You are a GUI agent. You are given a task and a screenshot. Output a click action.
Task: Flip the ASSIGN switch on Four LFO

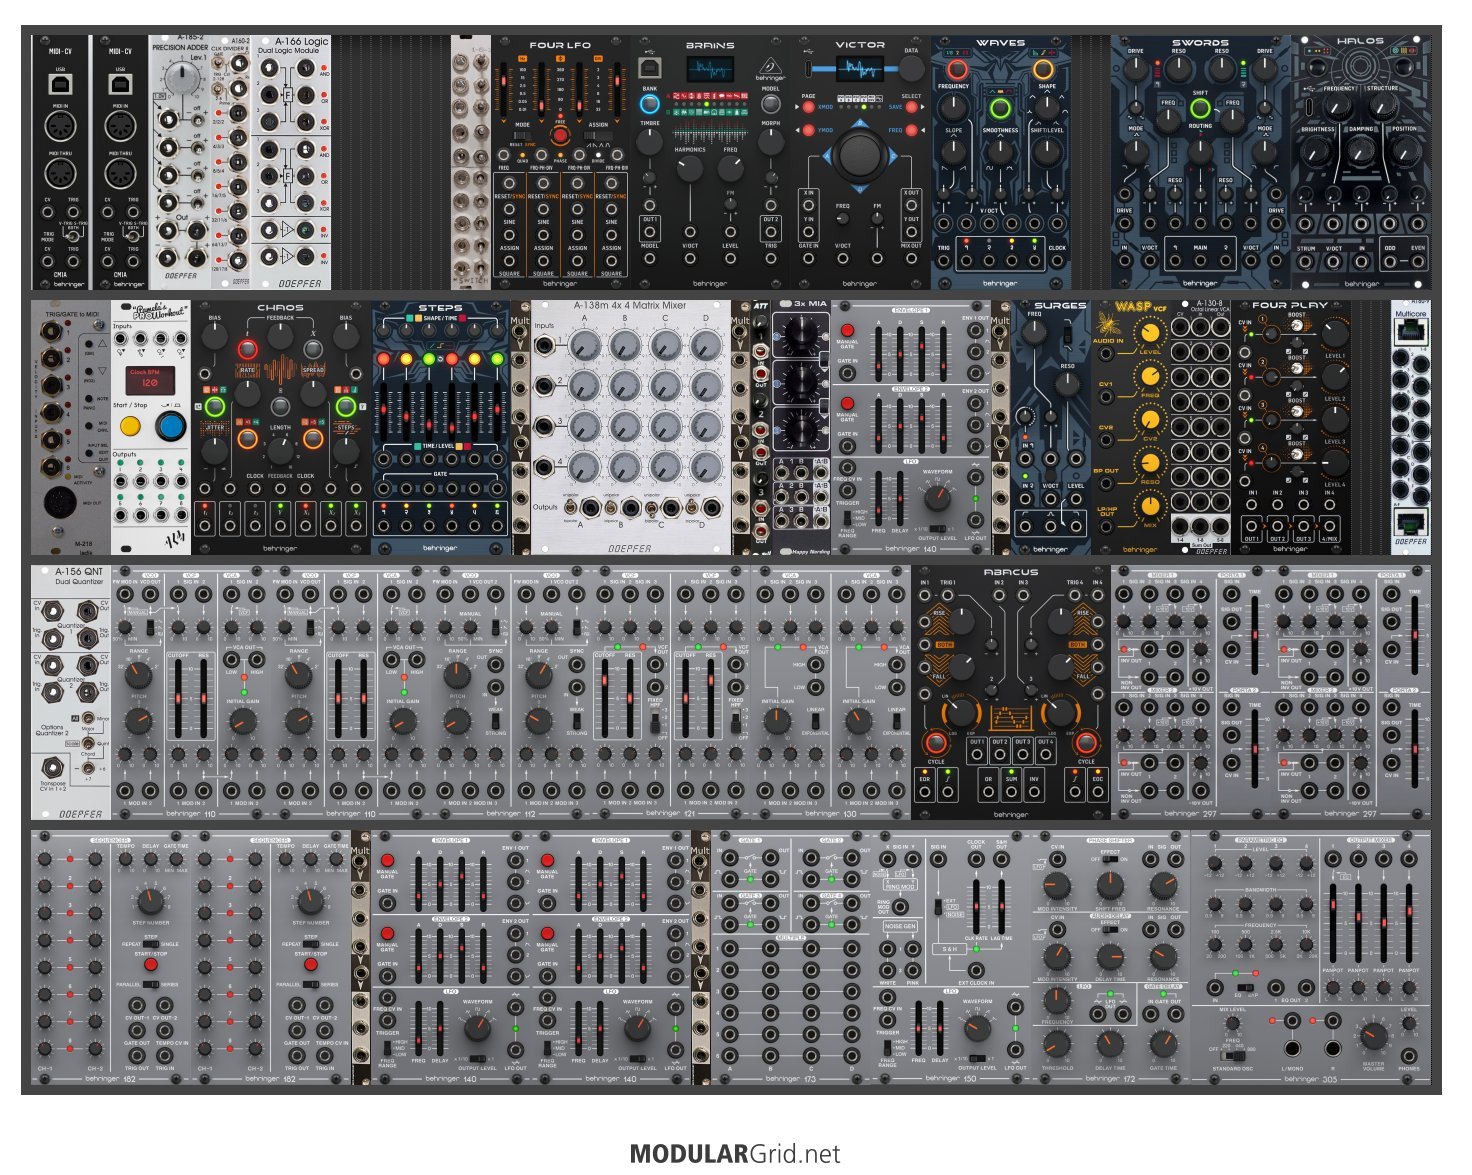(x=598, y=137)
